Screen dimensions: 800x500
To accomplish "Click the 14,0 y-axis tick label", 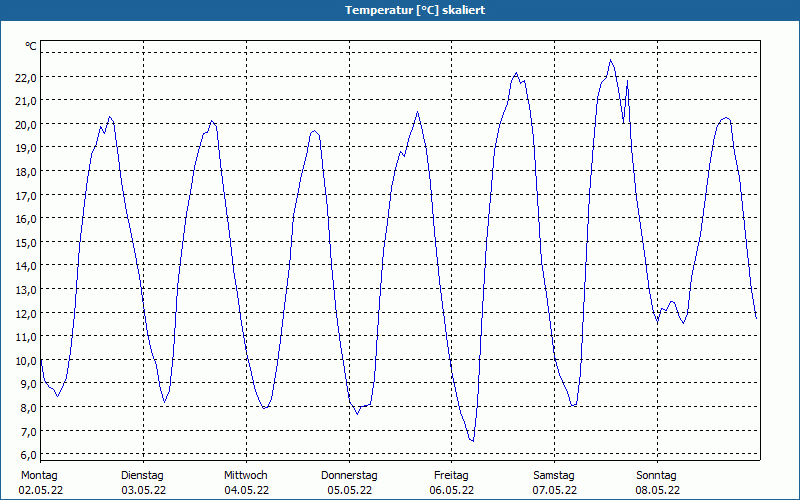I will click(x=26, y=266).
